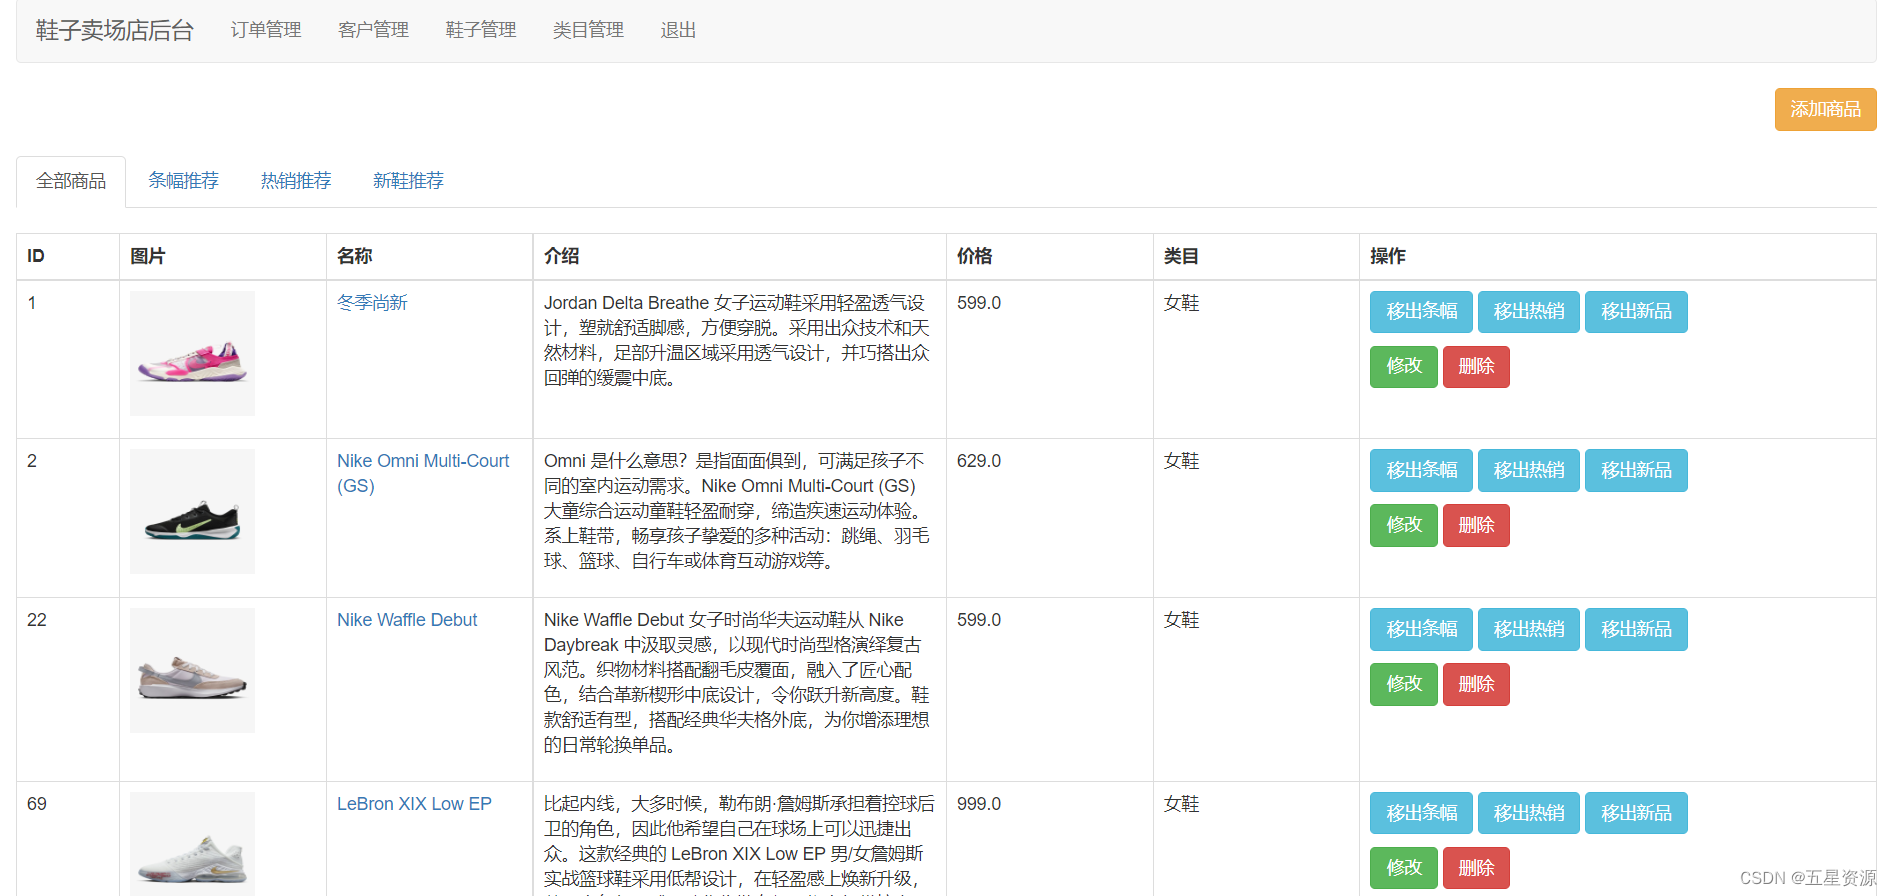Click the Nike Waffle Debut shoe thumbnail
Screen dimensions: 1892x896
(192, 670)
